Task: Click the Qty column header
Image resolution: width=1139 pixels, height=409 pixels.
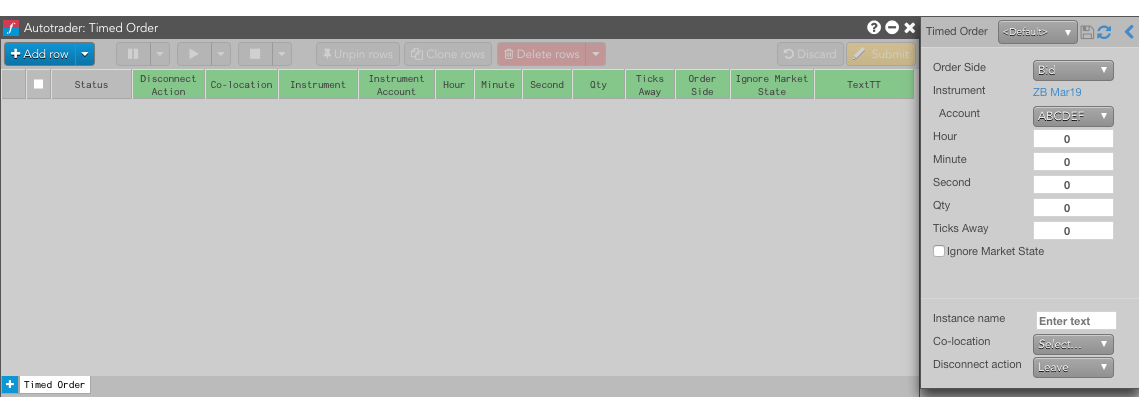Action: click(599, 84)
